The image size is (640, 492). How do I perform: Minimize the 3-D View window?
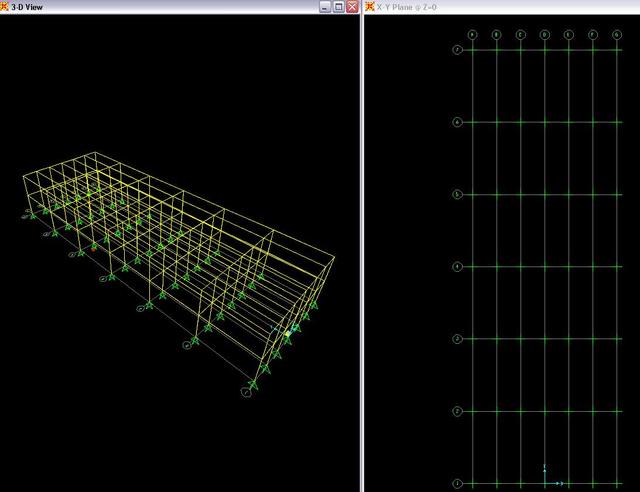(x=325, y=7)
